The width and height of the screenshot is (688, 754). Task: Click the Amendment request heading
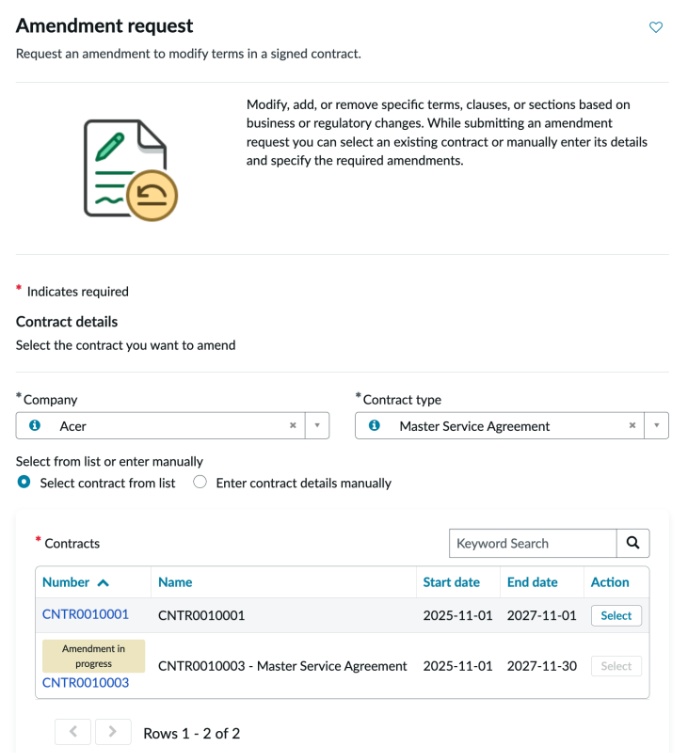click(104, 25)
